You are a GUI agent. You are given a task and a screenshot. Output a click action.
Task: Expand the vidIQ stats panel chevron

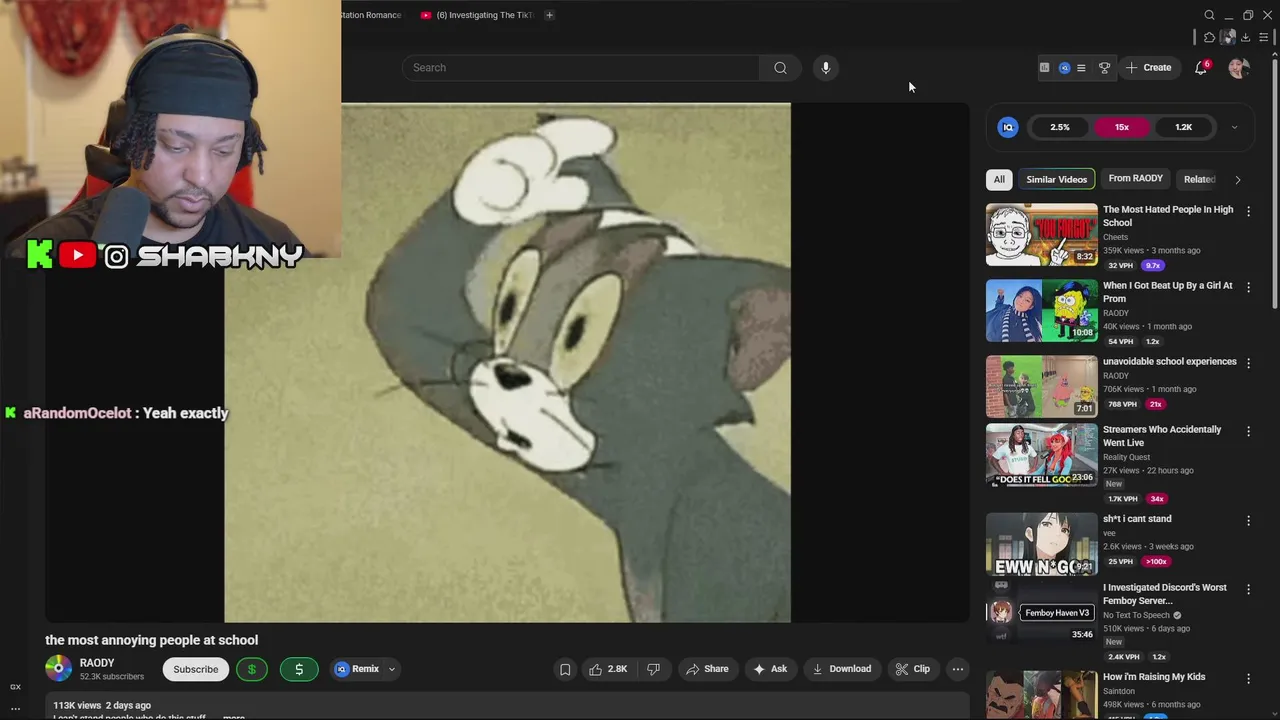pyautogui.click(x=1234, y=127)
